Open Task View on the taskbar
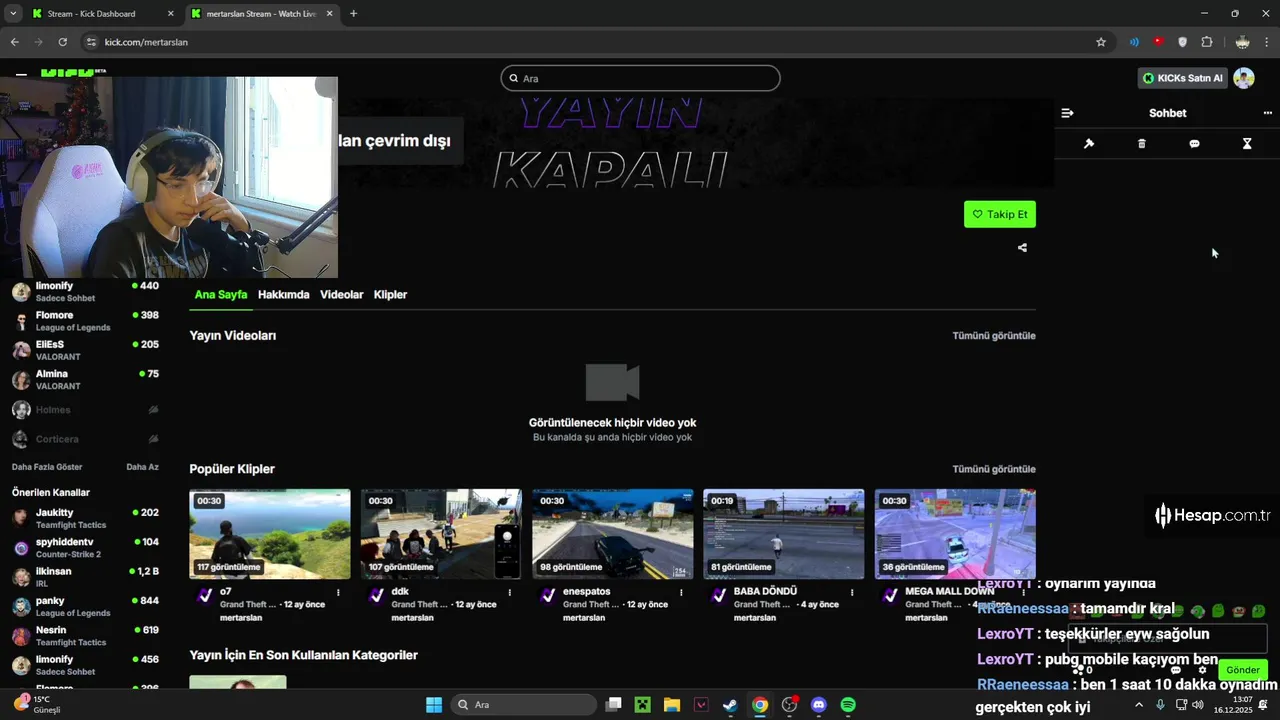Image resolution: width=1280 pixels, height=720 pixels. click(614, 705)
